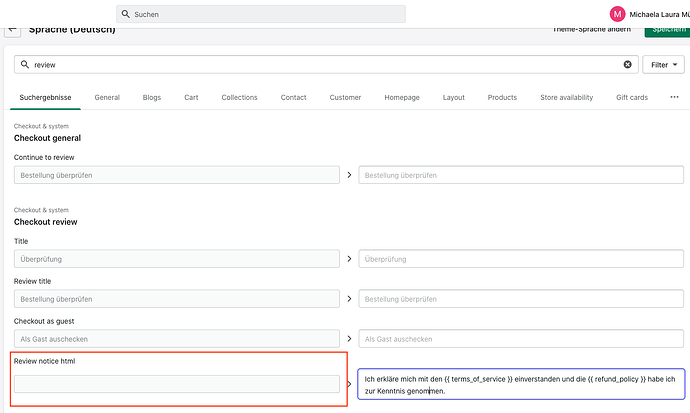This screenshot has width=690, height=413.
Task: Open Michaela Laura user avatar
Action: click(x=616, y=14)
